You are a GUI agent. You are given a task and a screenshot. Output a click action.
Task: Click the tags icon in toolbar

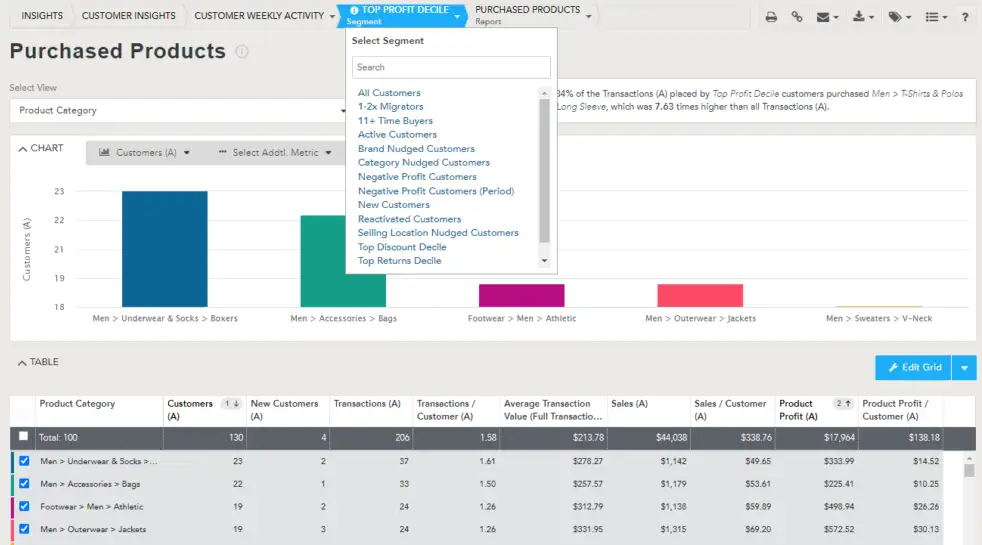[899, 17]
